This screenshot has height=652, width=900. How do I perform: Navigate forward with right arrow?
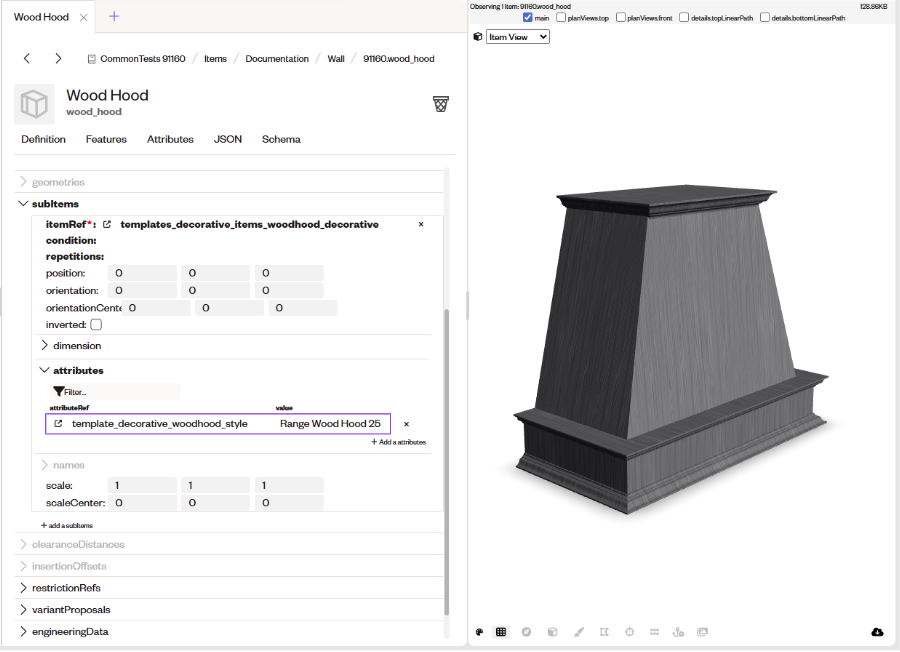pyautogui.click(x=58, y=59)
